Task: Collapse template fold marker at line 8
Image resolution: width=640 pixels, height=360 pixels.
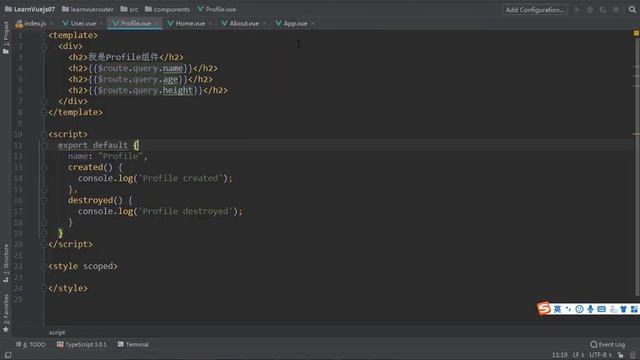Action: [44, 112]
